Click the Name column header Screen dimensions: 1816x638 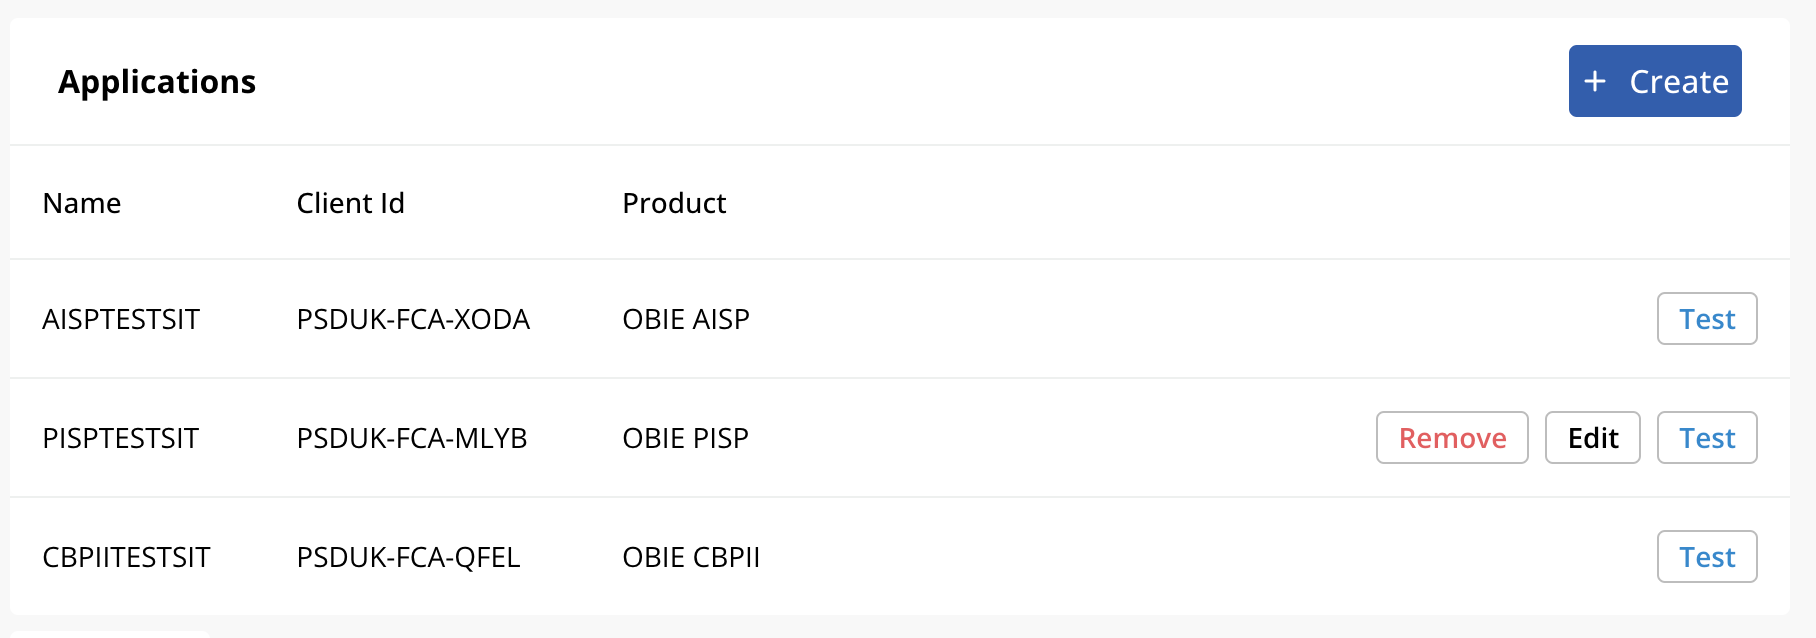82,203
